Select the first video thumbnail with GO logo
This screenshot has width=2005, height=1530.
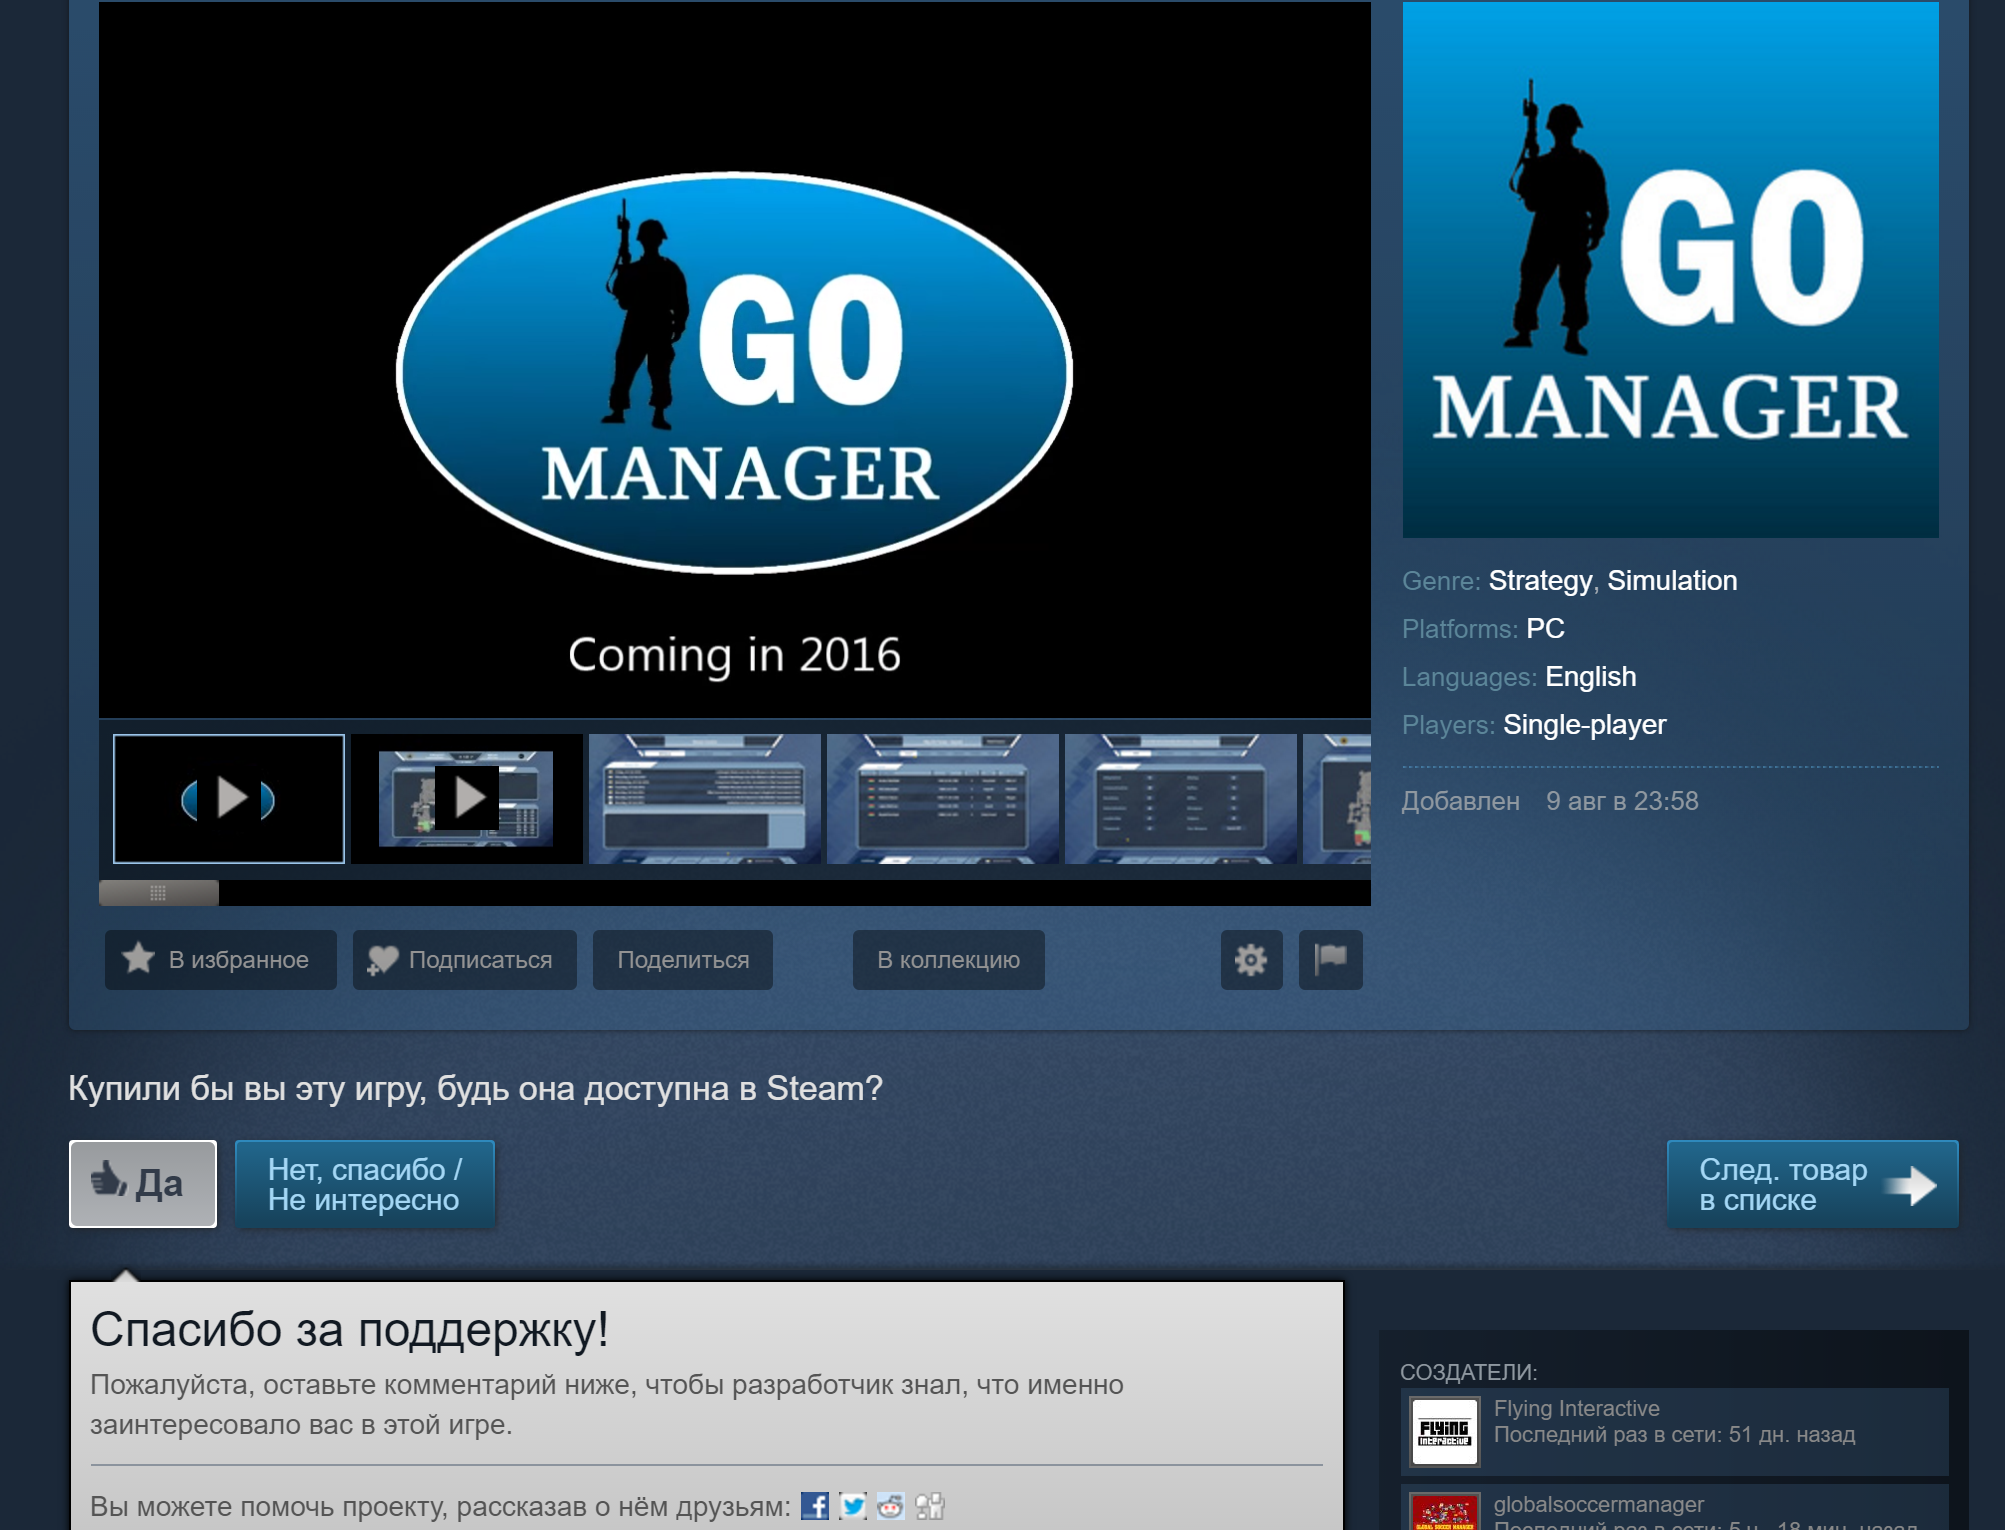[x=229, y=799]
